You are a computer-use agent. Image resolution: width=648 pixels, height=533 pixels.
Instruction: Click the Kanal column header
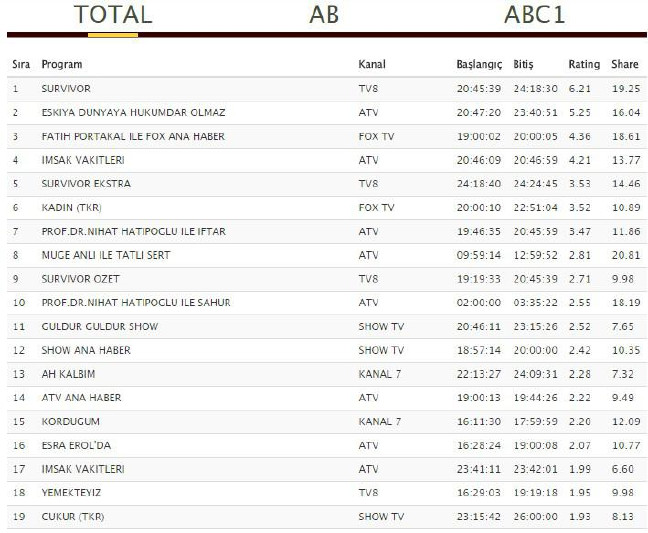click(371, 64)
